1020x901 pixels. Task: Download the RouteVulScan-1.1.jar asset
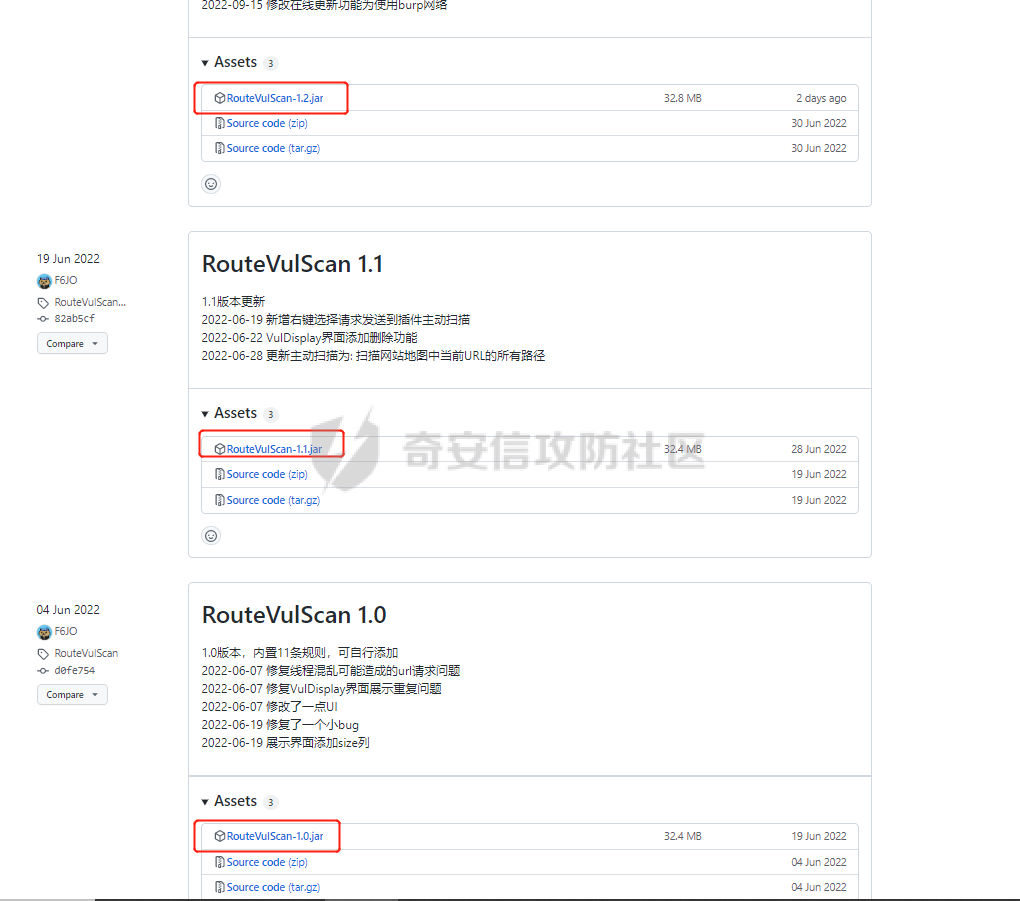(x=274, y=449)
